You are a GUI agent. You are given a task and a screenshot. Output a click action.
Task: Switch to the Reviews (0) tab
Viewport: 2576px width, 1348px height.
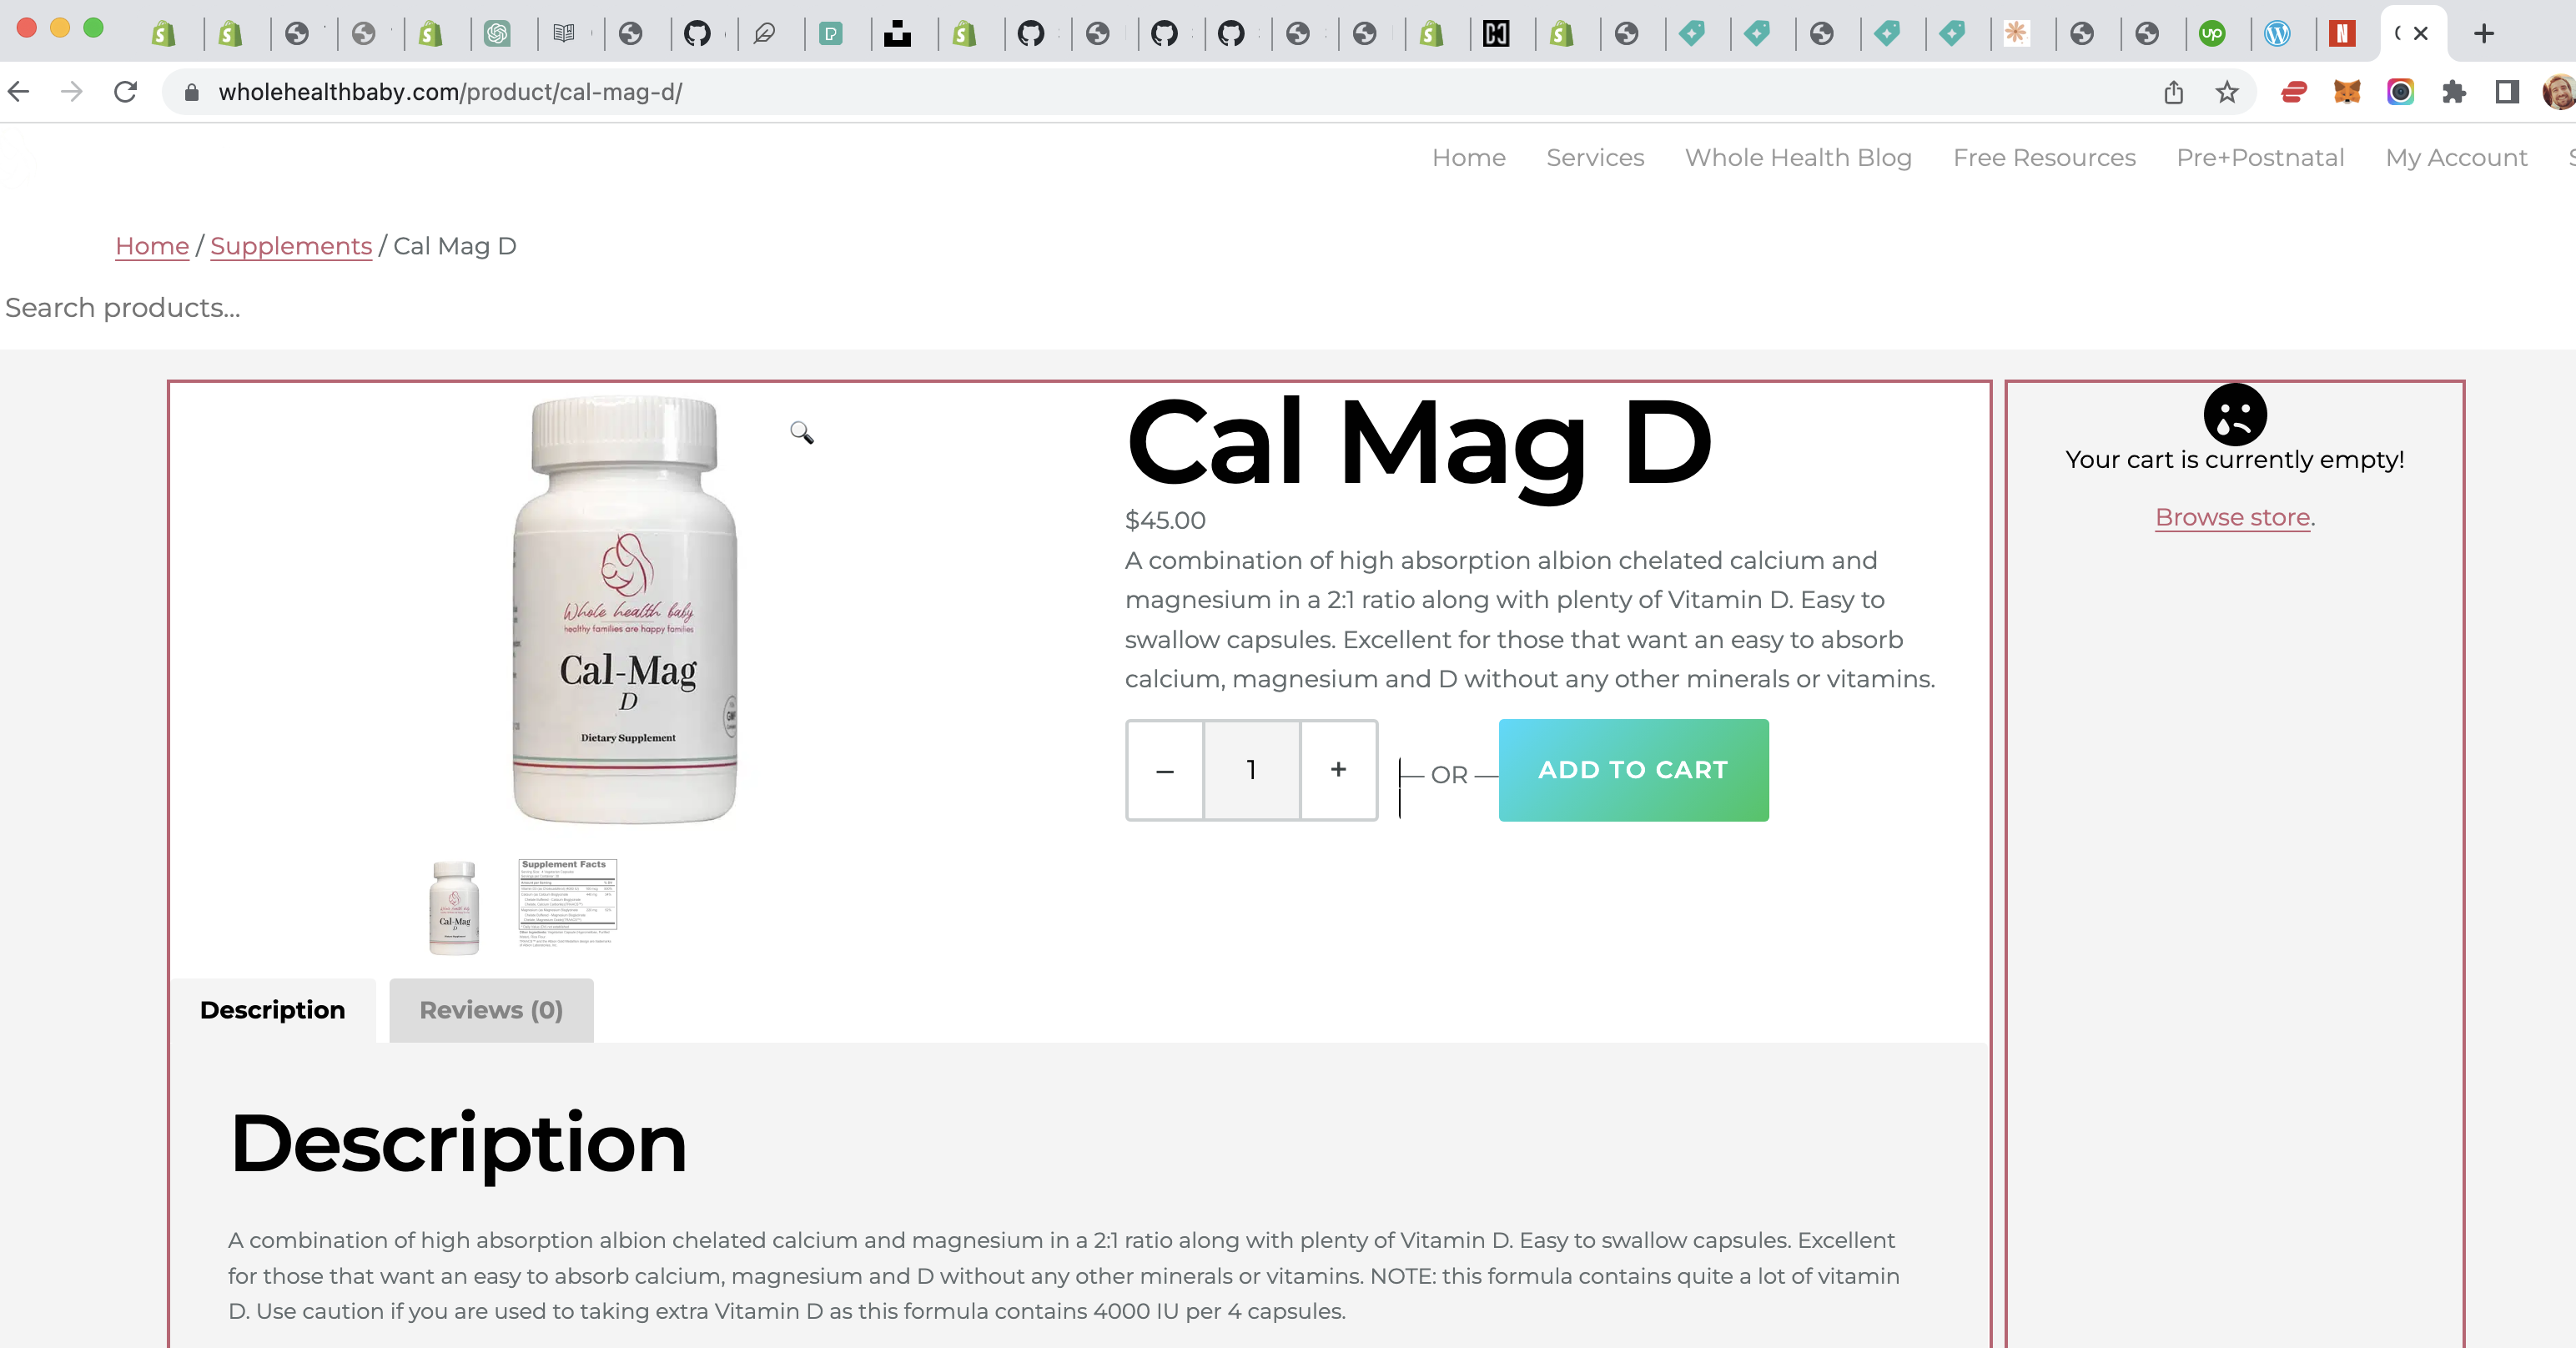[491, 1010]
